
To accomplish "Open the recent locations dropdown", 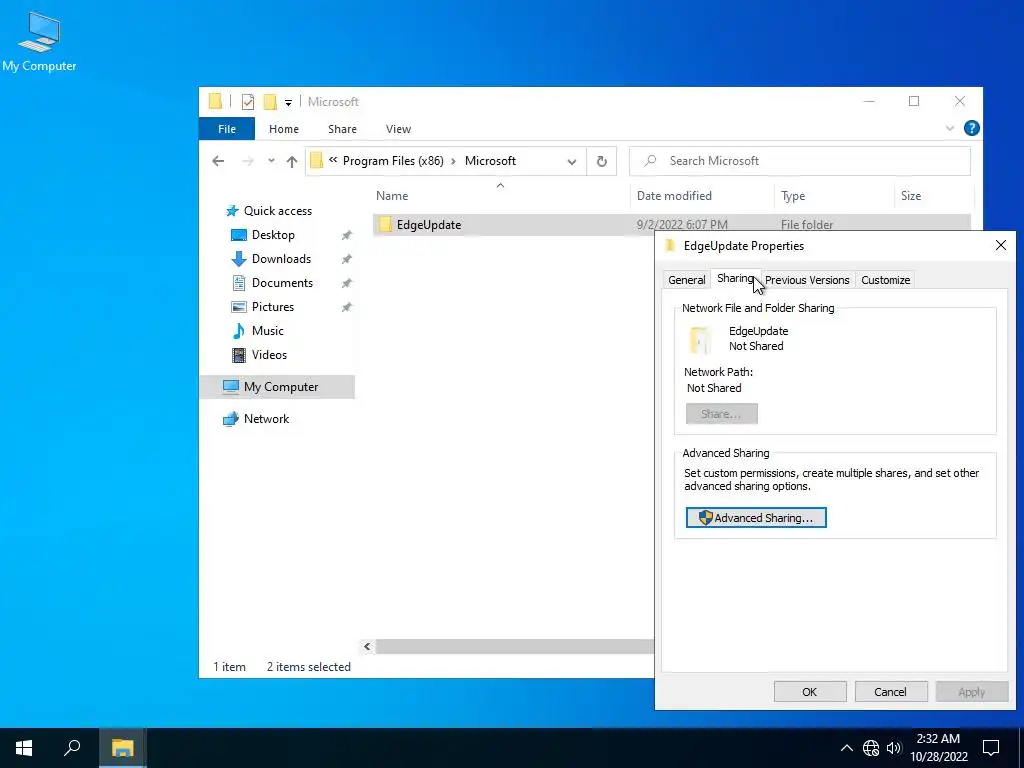I will [x=271, y=161].
